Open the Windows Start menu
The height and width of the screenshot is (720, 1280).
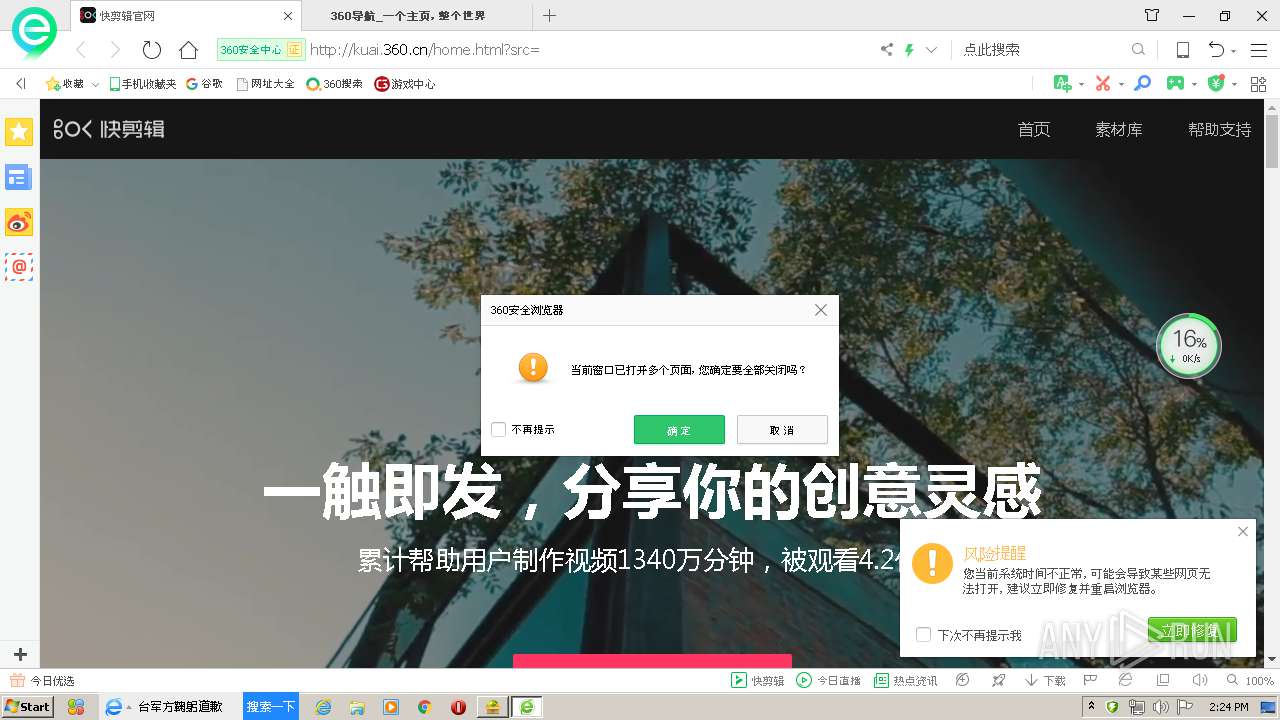coord(27,706)
